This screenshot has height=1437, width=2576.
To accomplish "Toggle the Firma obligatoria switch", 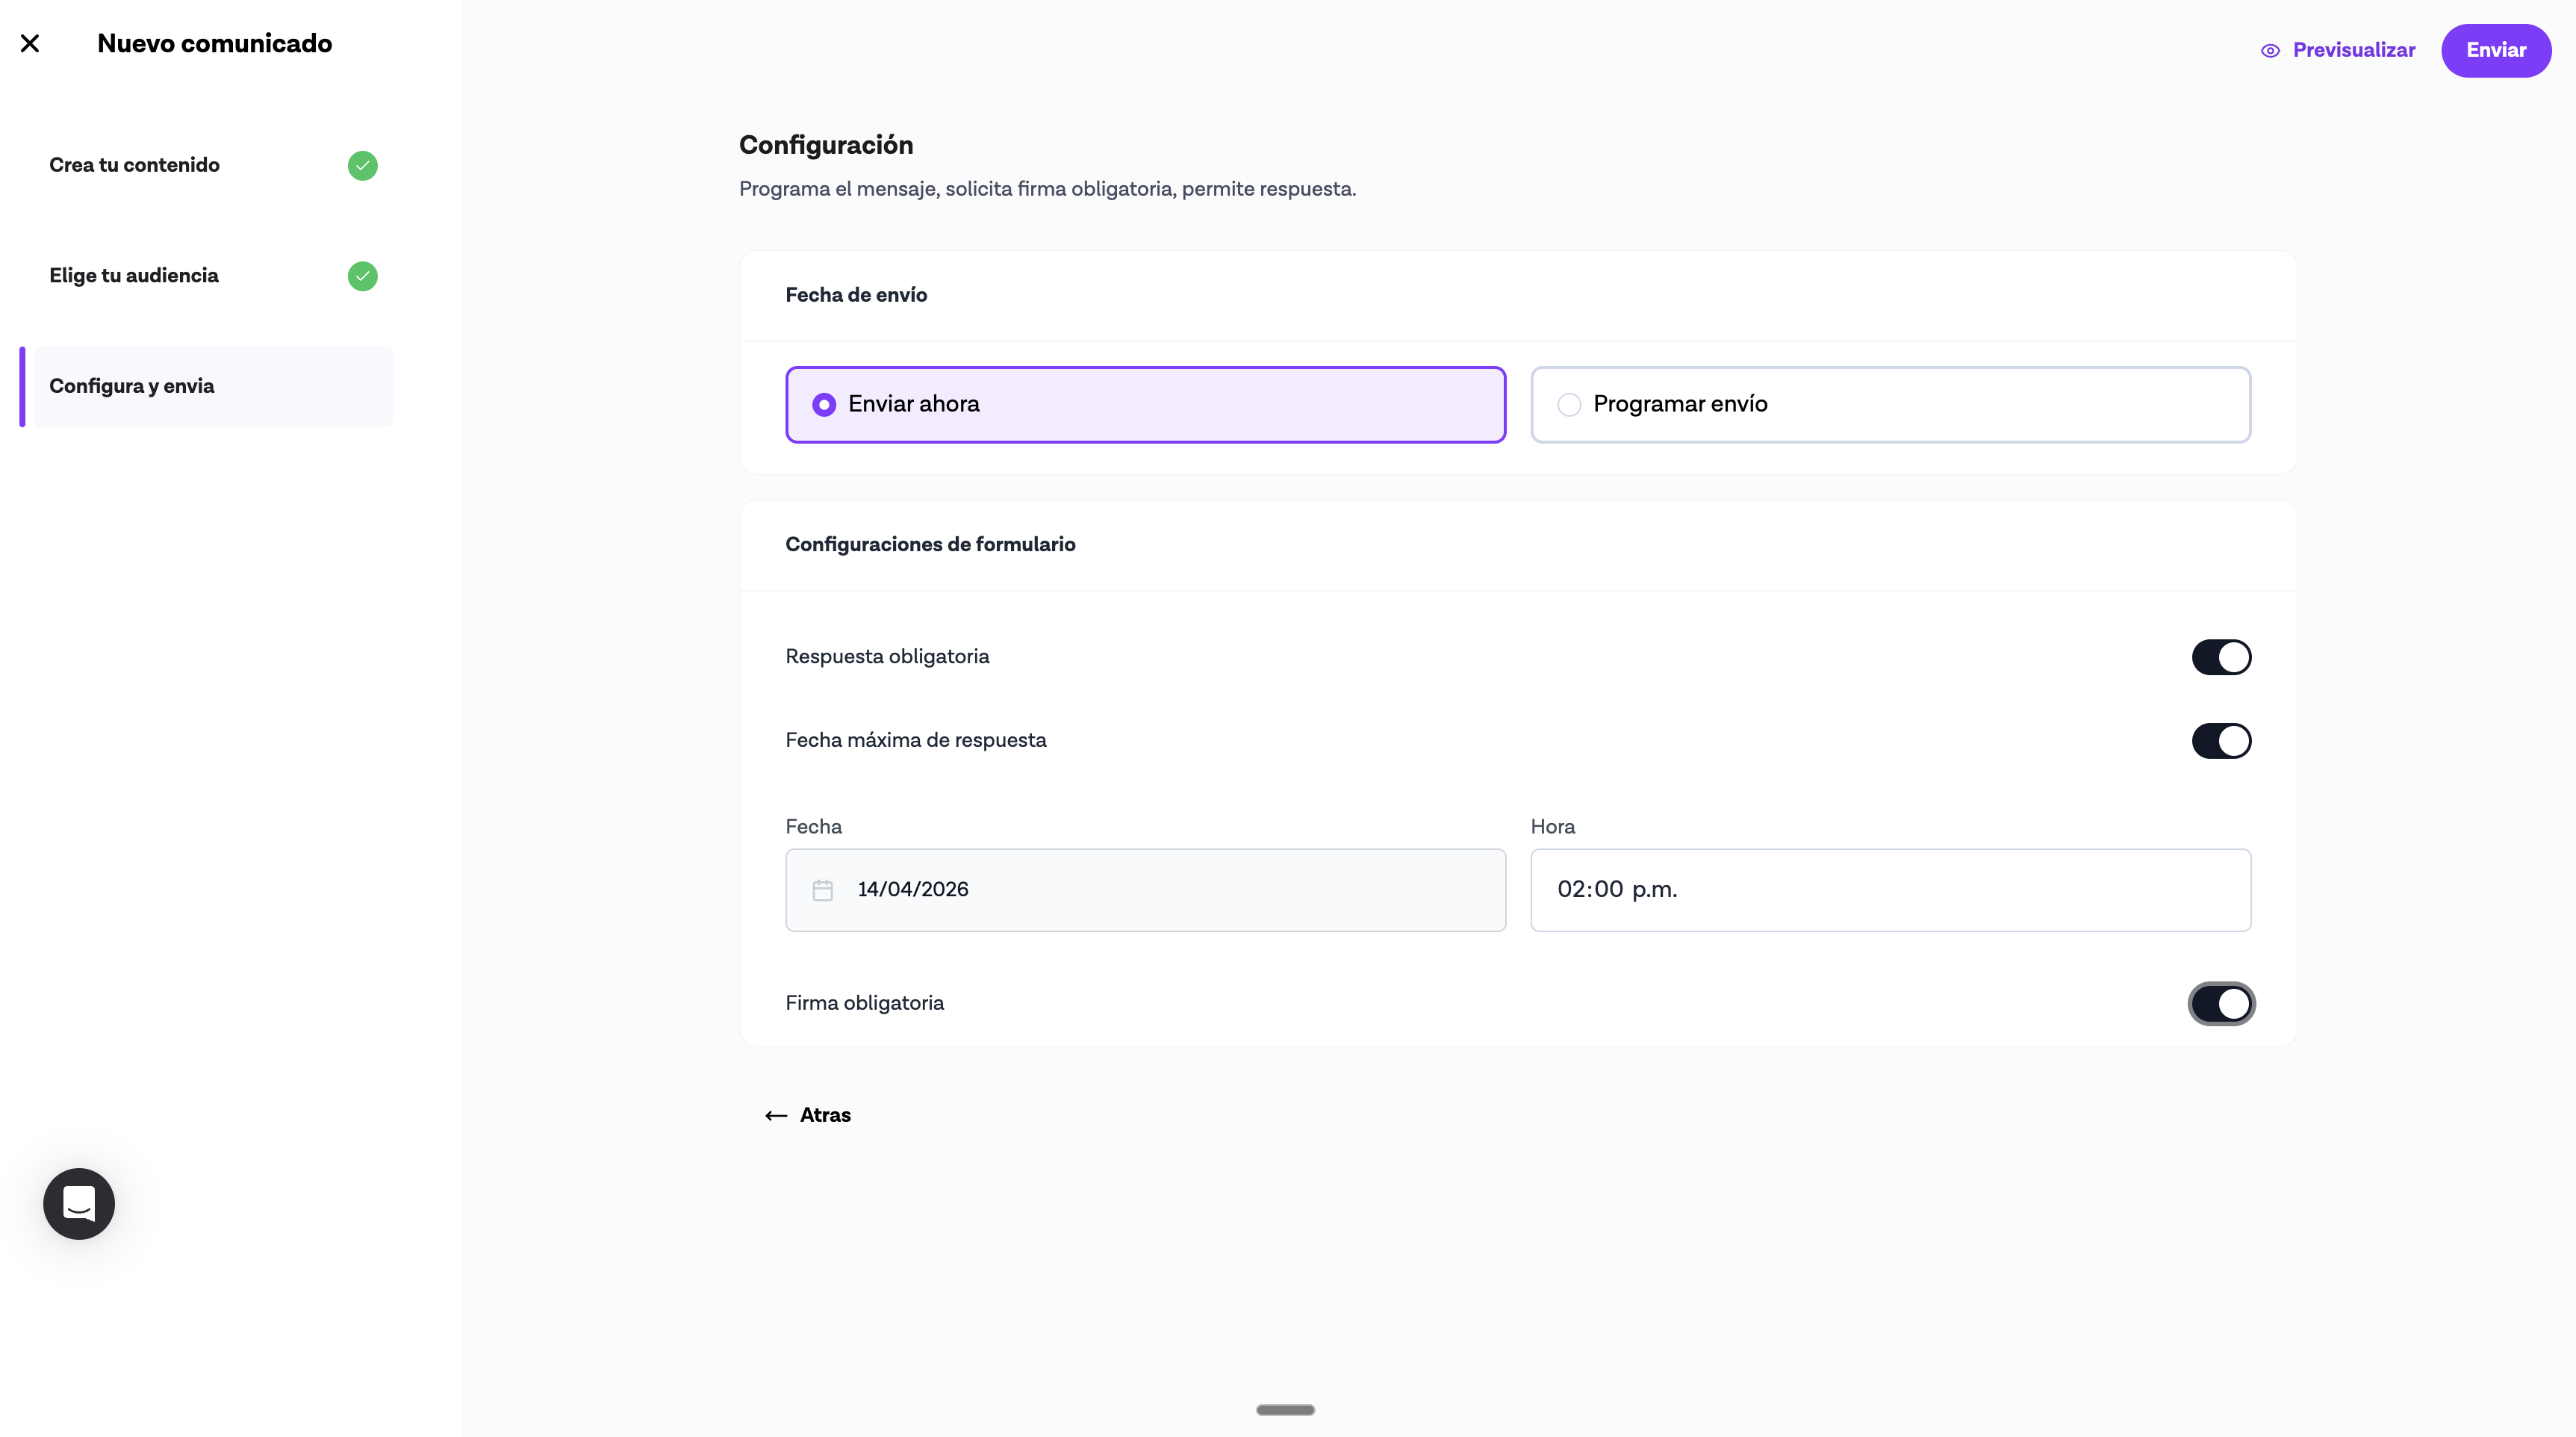I will coord(2221,1004).
